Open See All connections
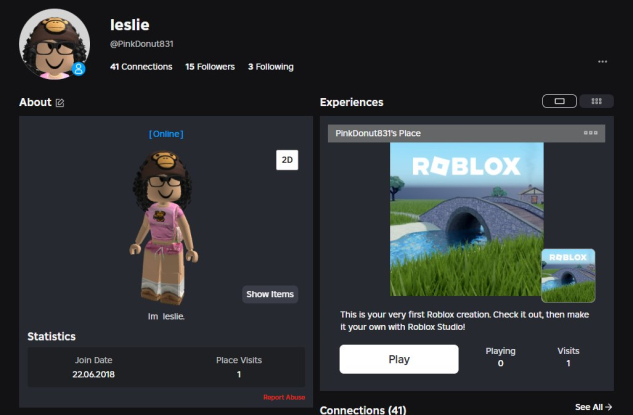 tap(593, 407)
